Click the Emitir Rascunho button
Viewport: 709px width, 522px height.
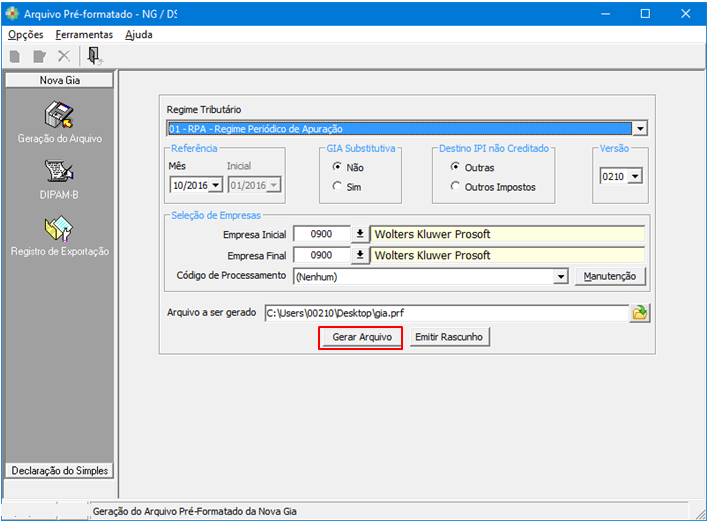[449, 337]
